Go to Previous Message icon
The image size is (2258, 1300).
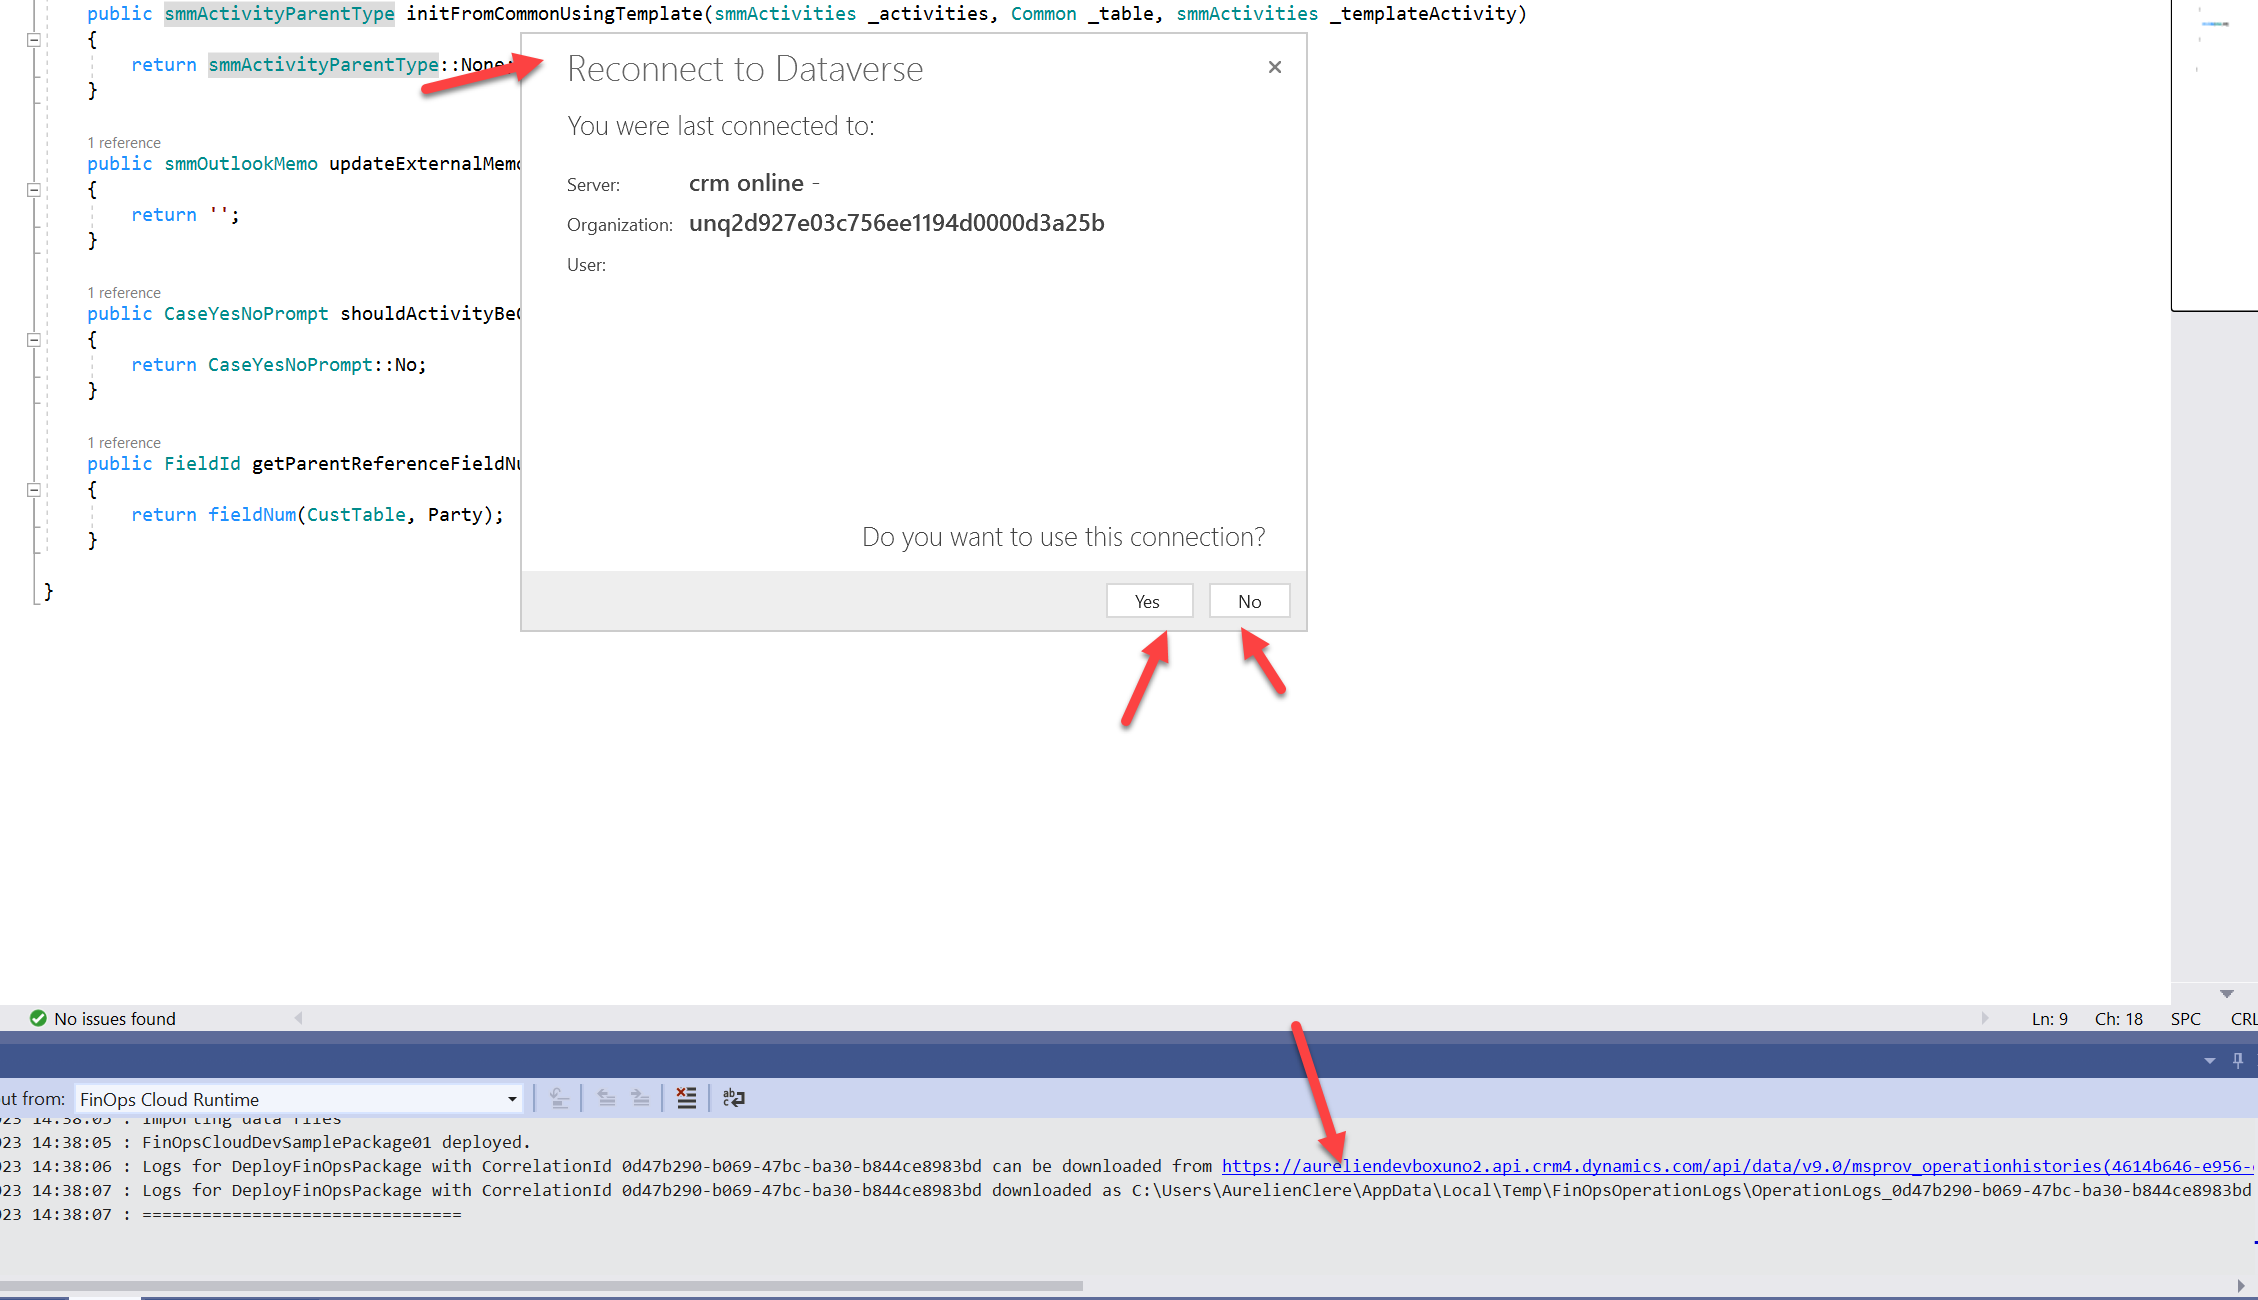pyautogui.click(x=606, y=1098)
